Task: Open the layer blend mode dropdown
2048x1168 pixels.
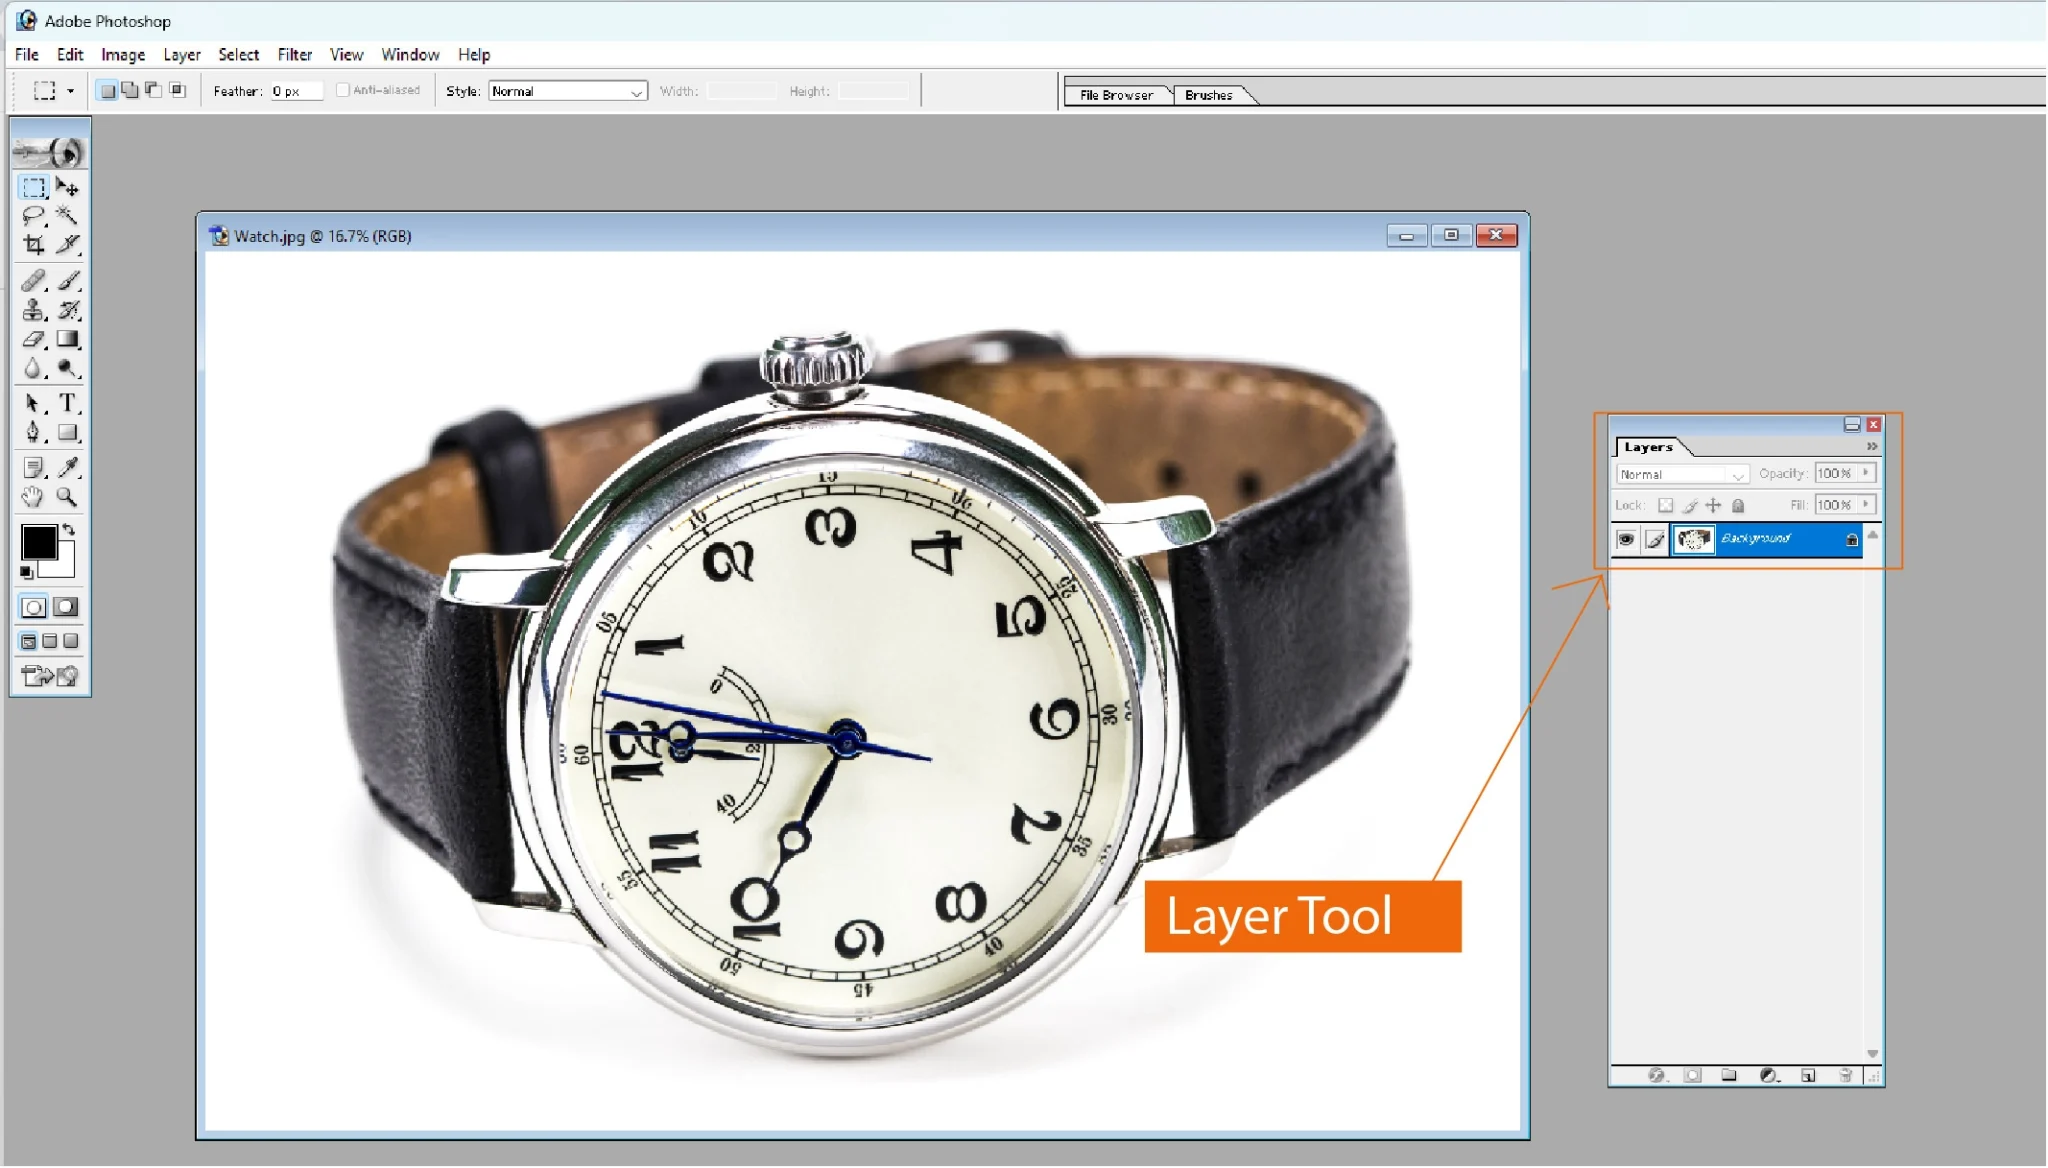Action: tap(1682, 474)
